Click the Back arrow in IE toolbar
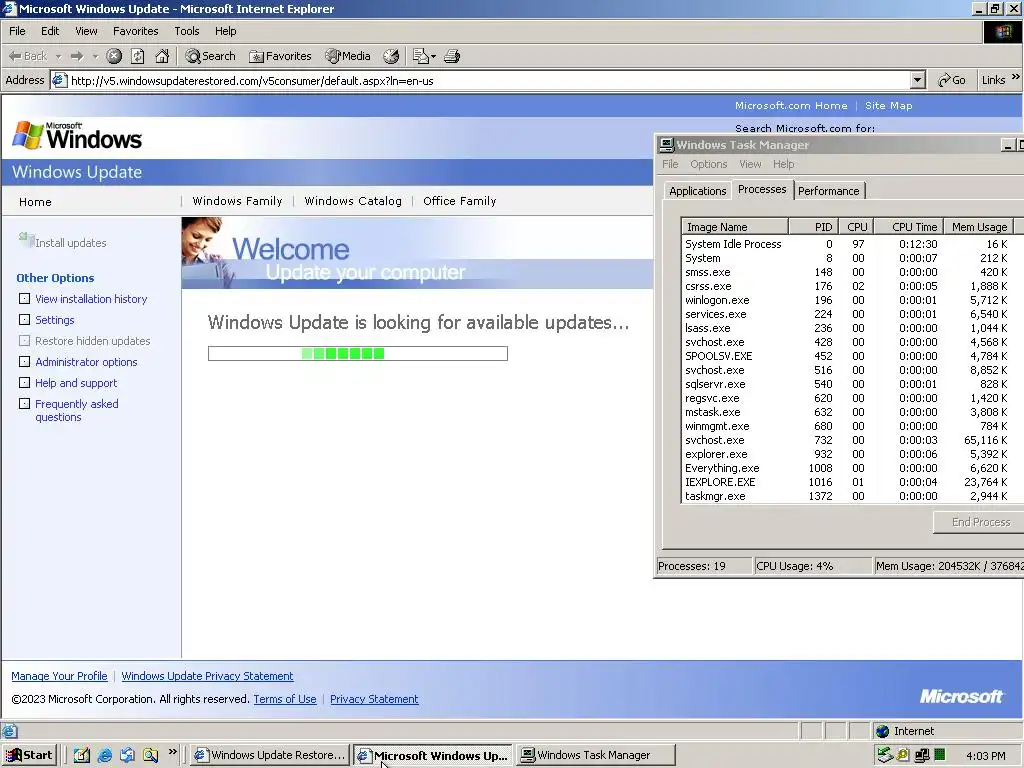The width and height of the screenshot is (1024, 768). point(27,56)
